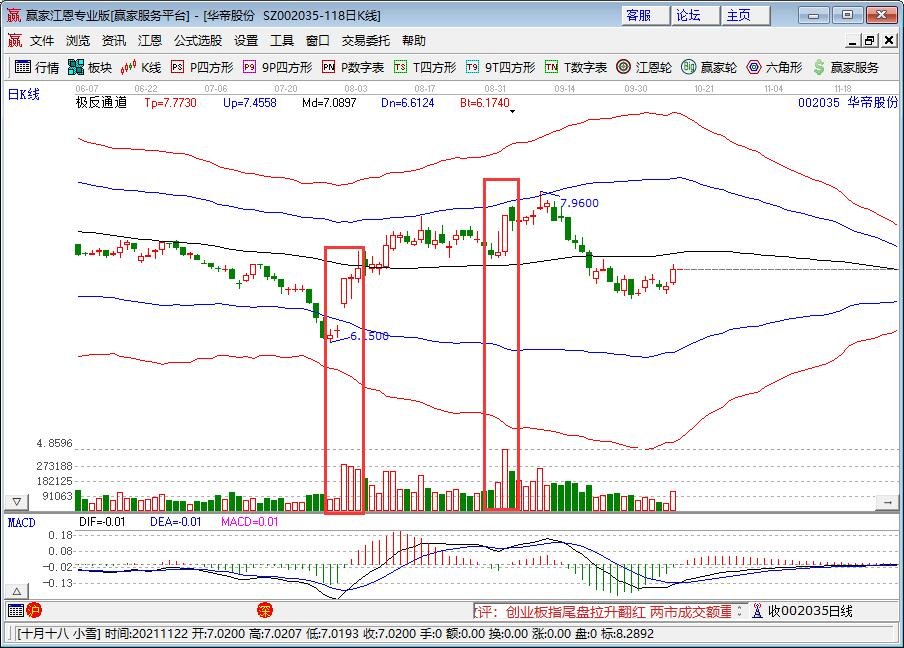This screenshot has height=648, width=904.
Task: Open the P四方形 tool icon
Action: tap(177, 67)
